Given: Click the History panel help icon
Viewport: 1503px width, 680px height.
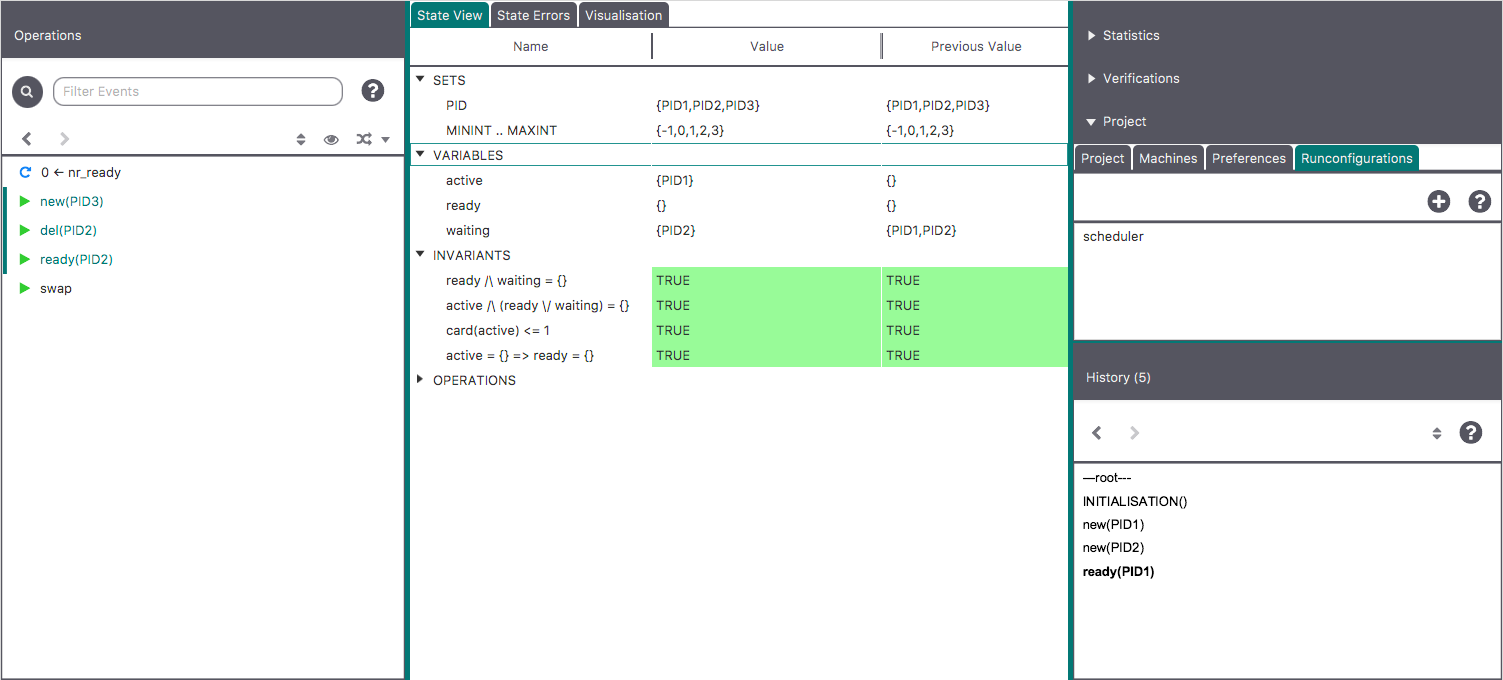Looking at the screenshot, I should (1470, 432).
